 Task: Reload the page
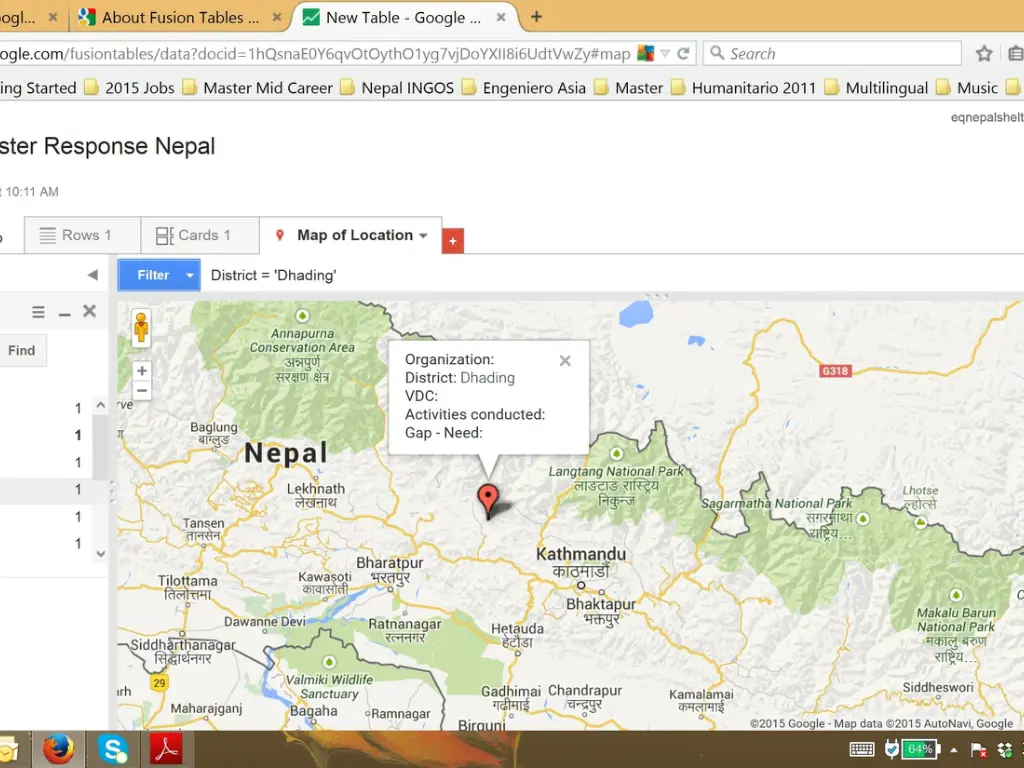684,54
